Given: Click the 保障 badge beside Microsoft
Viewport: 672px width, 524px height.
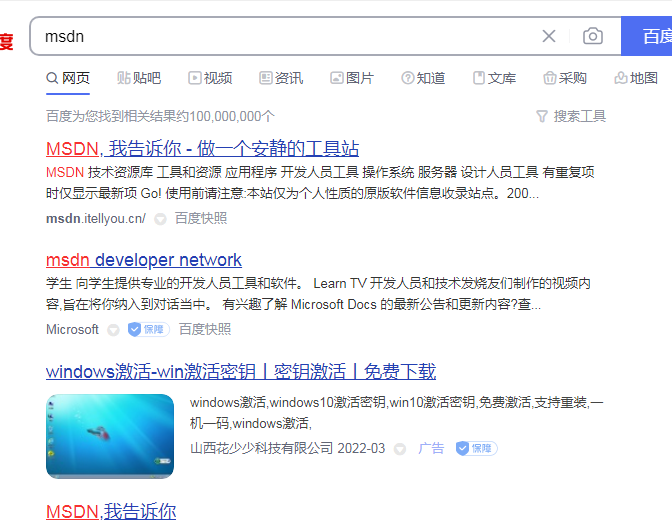Looking at the screenshot, I should [148, 329].
